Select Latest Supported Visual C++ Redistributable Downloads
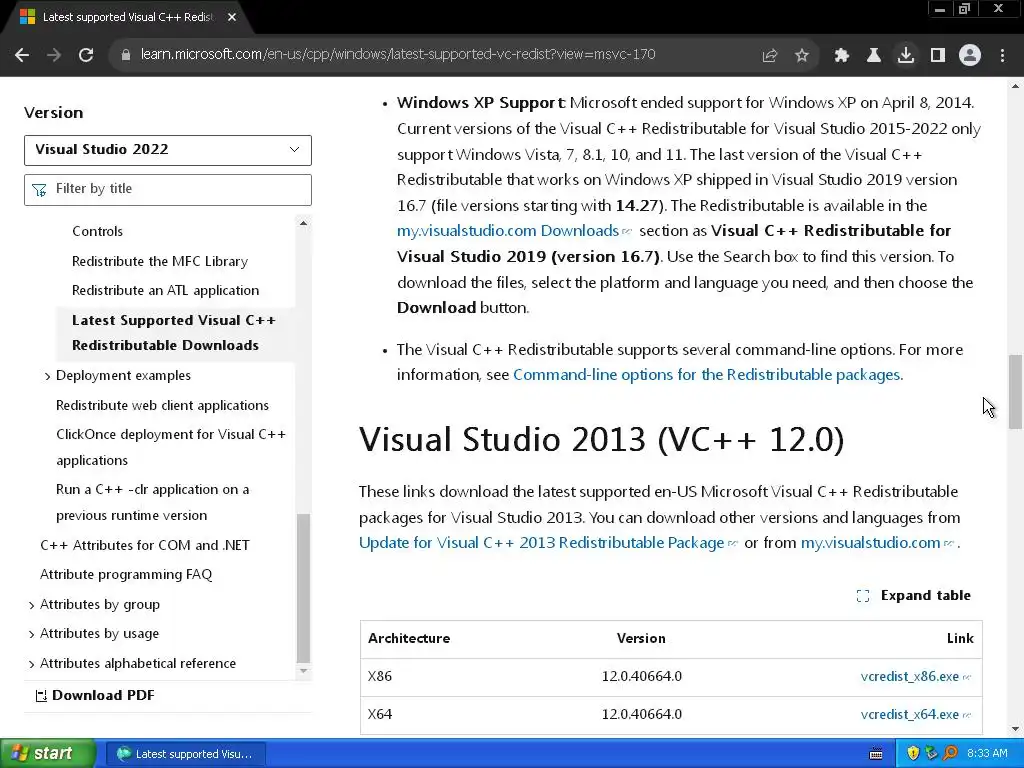This screenshot has width=1024, height=768. point(174,332)
